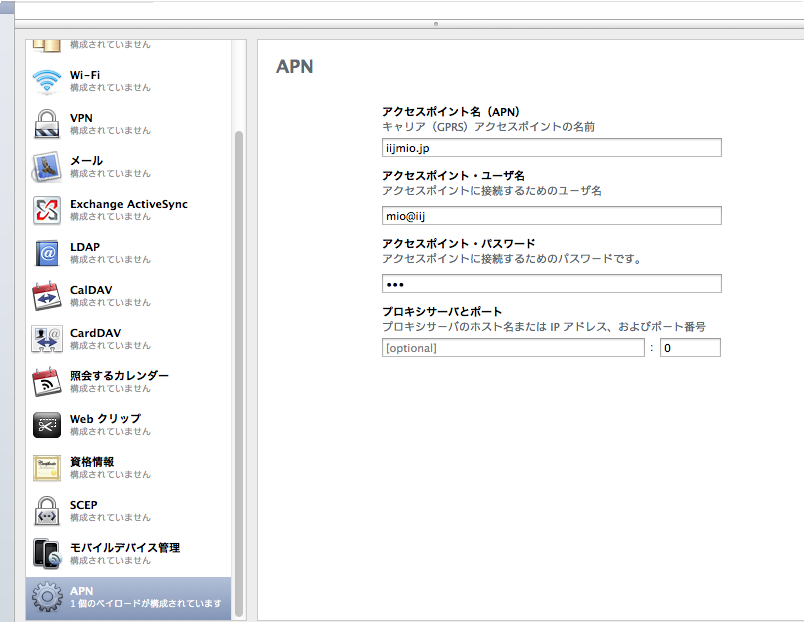Viewport: 804px width, 622px height.
Task: Open the Web クリップ scissors icon
Action: (47, 425)
